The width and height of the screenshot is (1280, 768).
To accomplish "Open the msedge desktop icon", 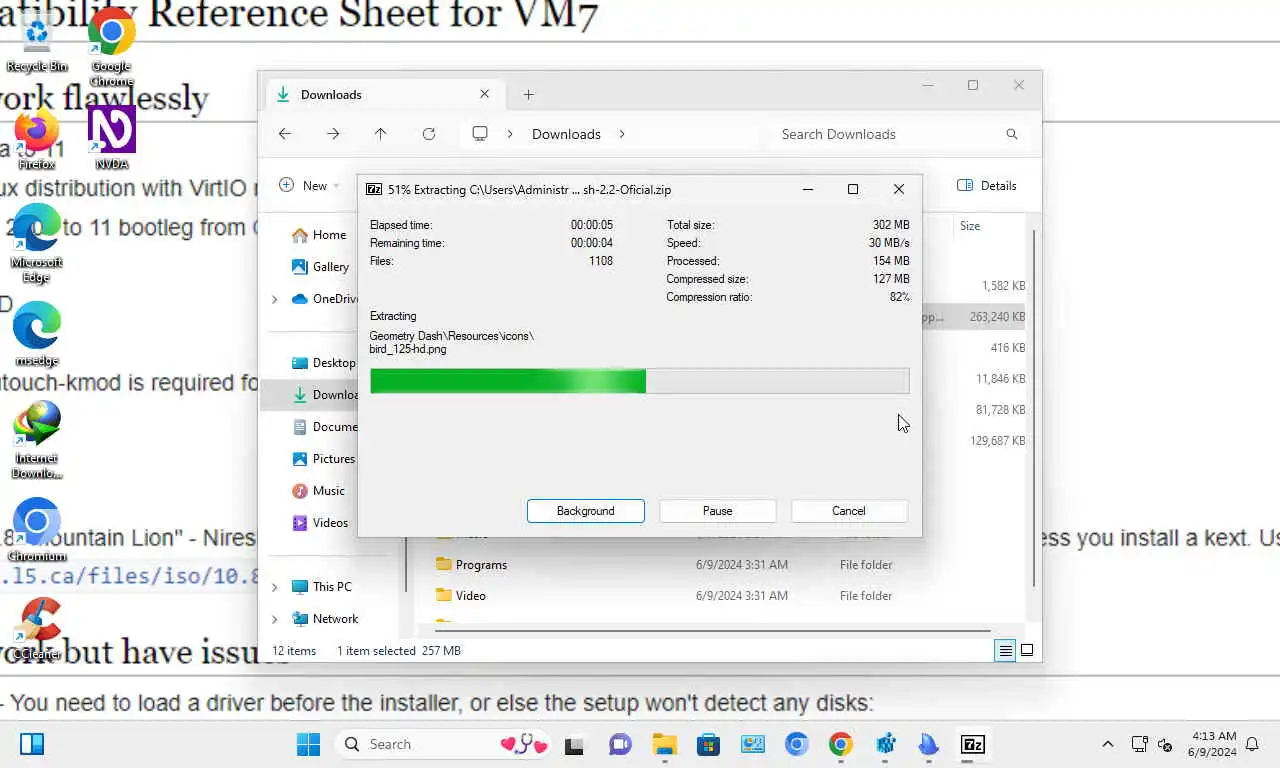I will tap(37, 334).
